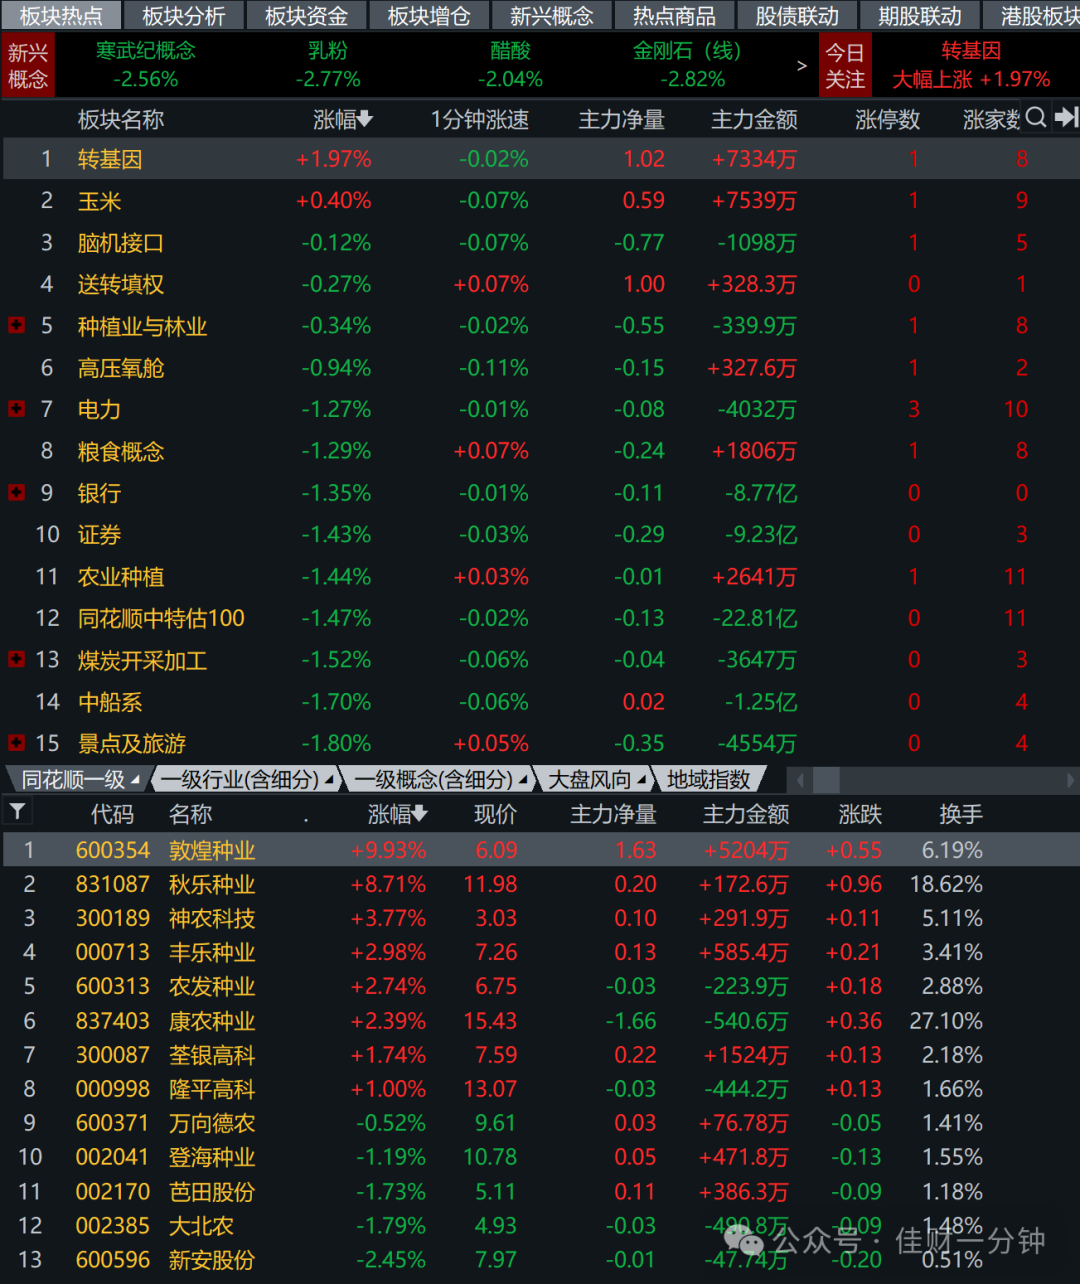Sort stock list by 涨幅 header arrow
This screenshot has width=1080, height=1284.
[420, 814]
